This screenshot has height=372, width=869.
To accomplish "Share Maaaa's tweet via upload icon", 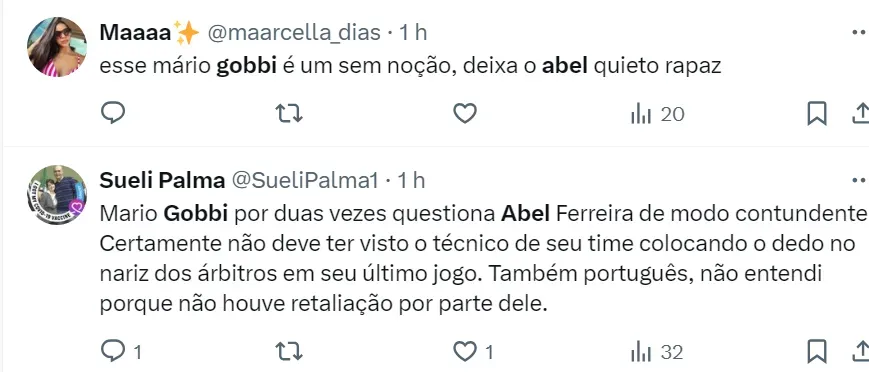I will pyautogui.click(x=861, y=114).
